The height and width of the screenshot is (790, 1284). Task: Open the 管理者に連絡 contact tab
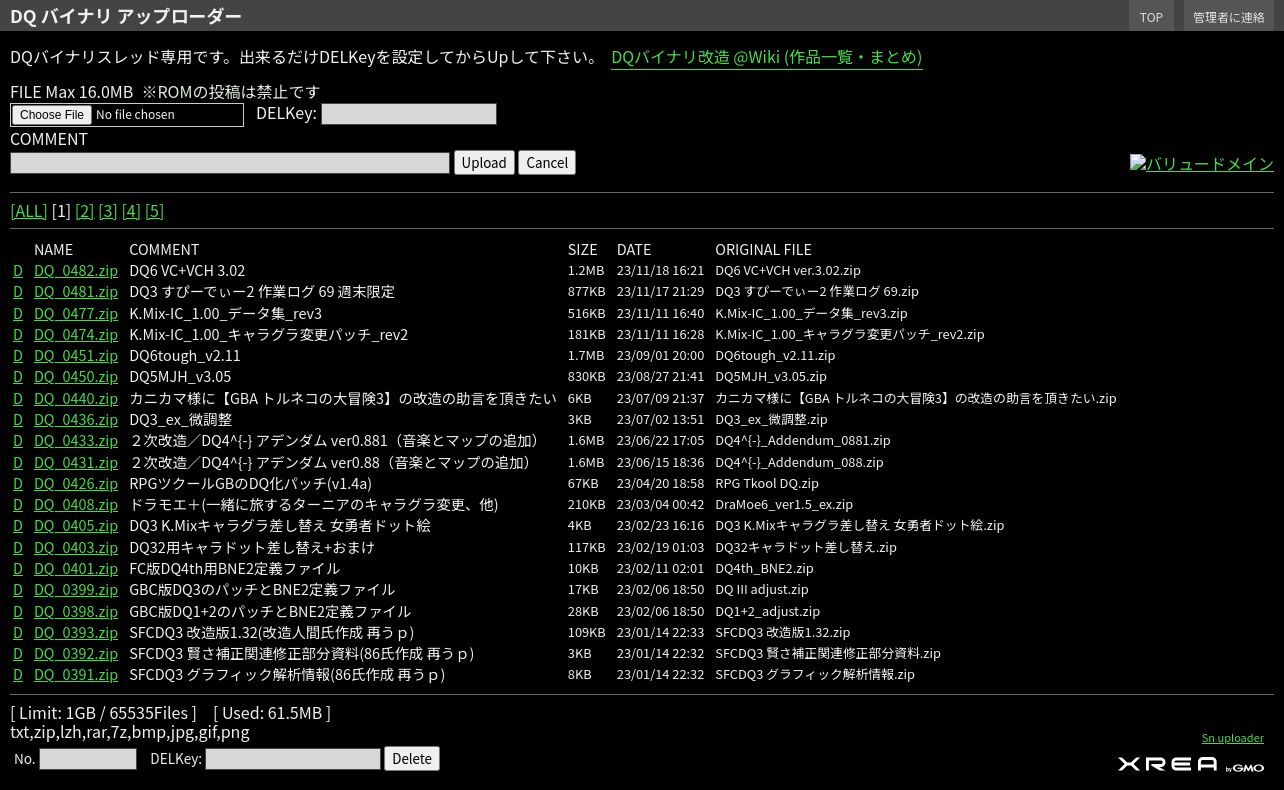(x=1228, y=17)
